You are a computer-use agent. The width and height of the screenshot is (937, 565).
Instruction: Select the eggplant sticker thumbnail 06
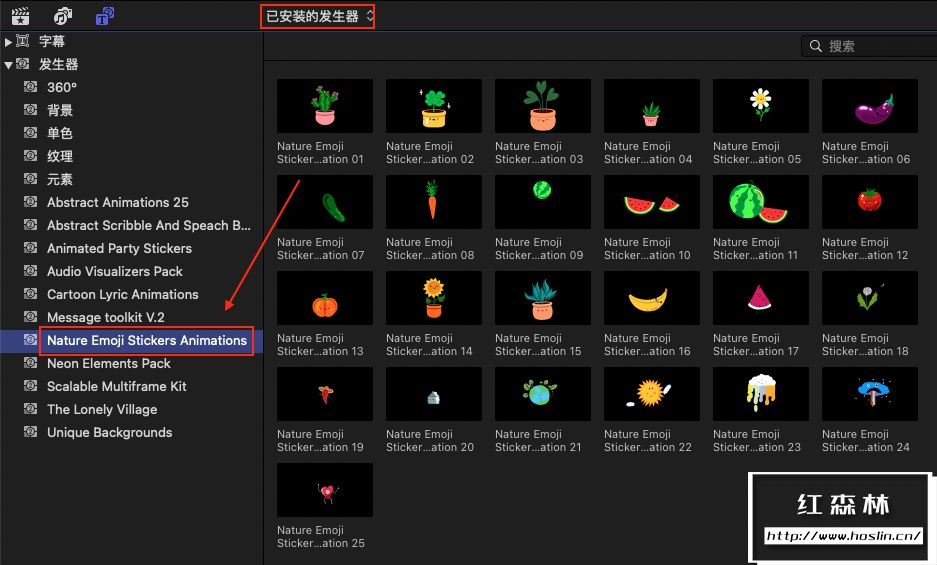click(870, 106)
